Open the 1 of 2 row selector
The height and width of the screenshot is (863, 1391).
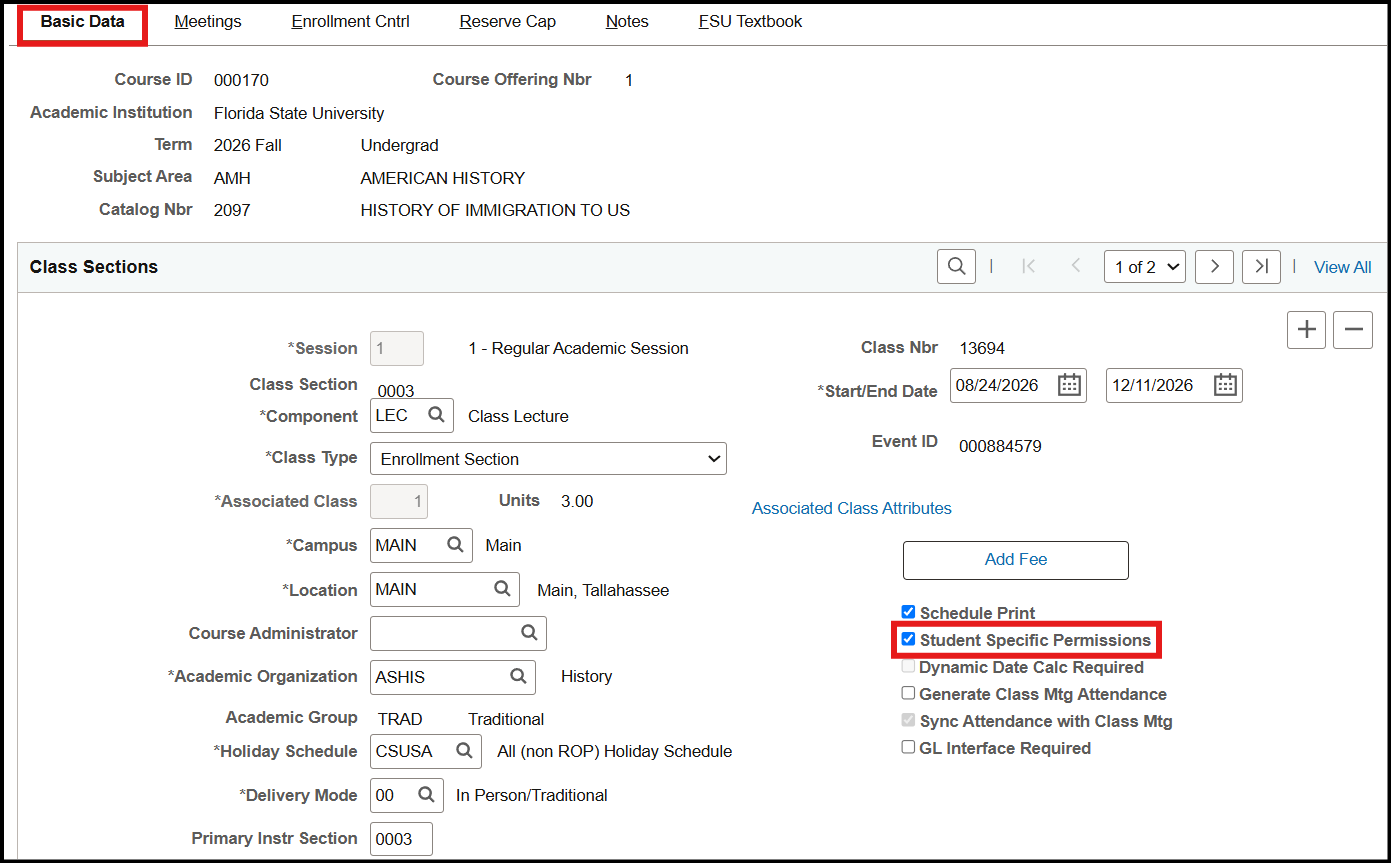coord(1145,267)
